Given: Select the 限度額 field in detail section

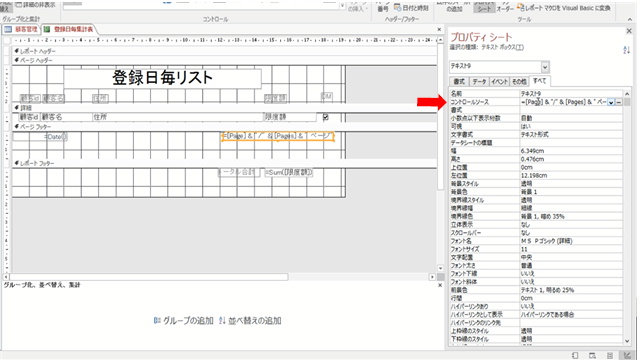Looking at the screenshot, I should click(290, 117).
